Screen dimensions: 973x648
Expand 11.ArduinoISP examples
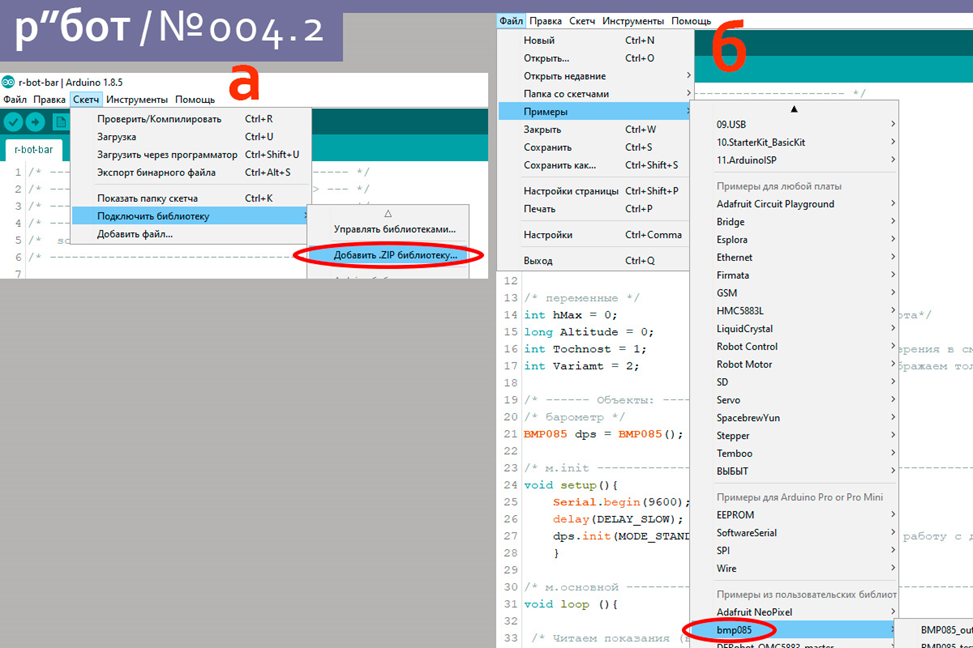pos(794,160)
